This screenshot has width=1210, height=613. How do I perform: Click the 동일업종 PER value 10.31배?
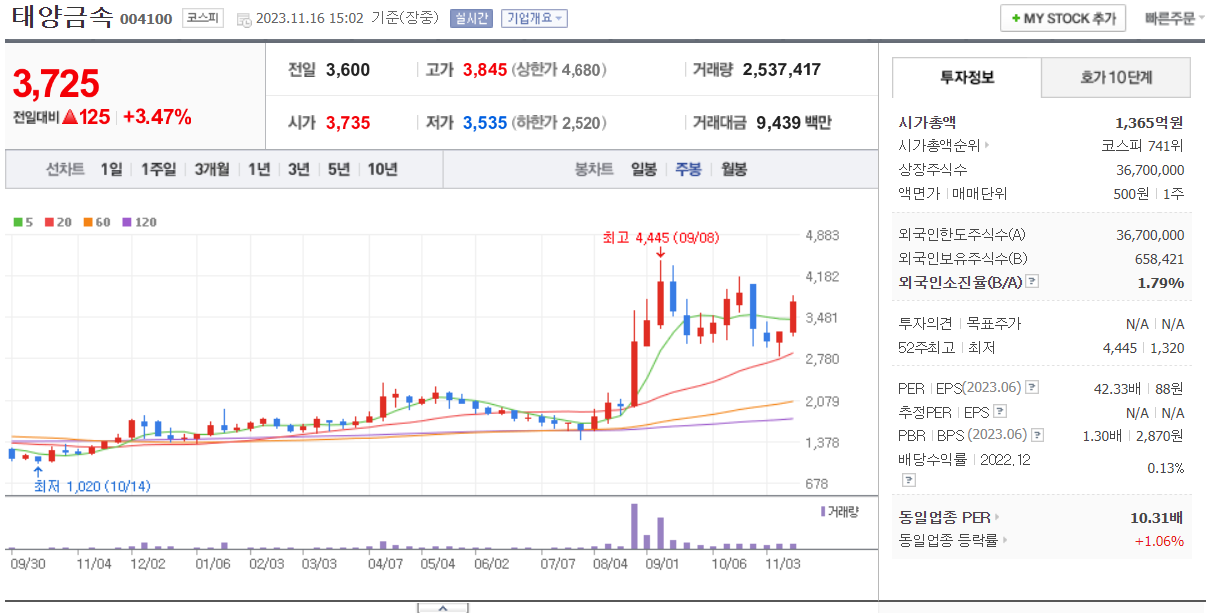pyautogui.click(x=1157, y=517)
